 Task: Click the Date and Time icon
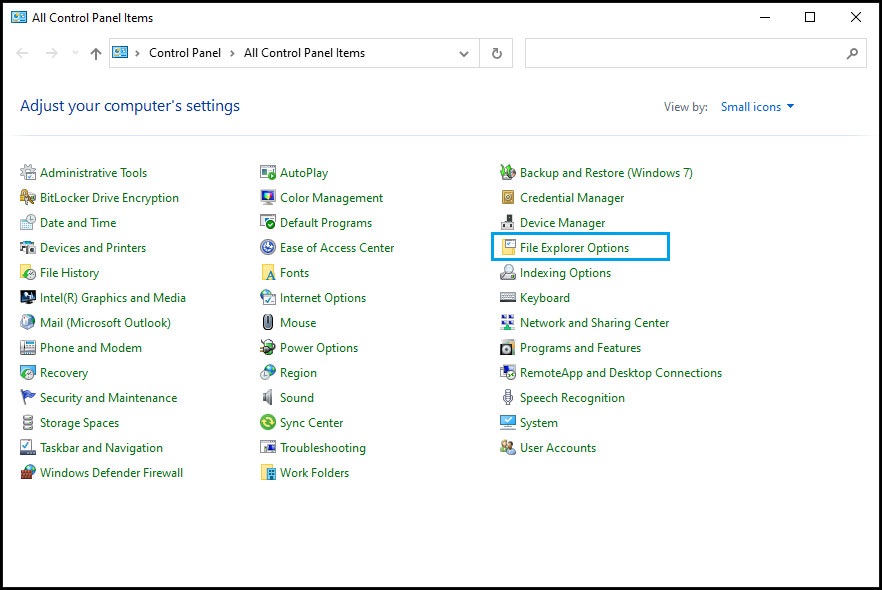[x=28, y=223]
